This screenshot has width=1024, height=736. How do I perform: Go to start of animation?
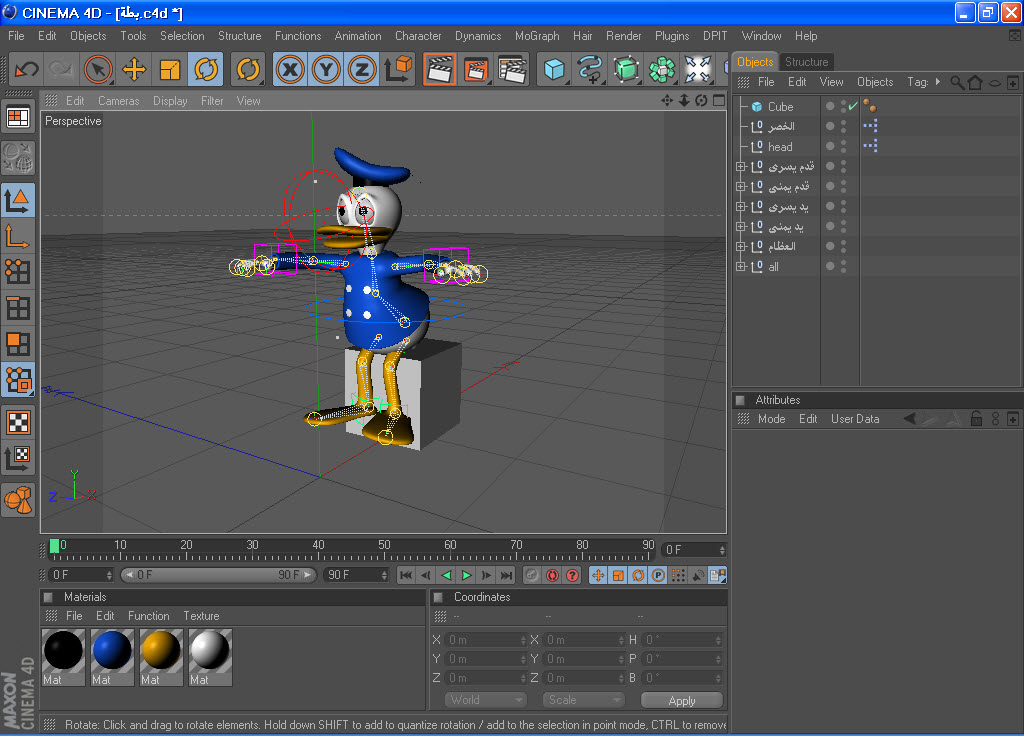(x=406, y=575)
